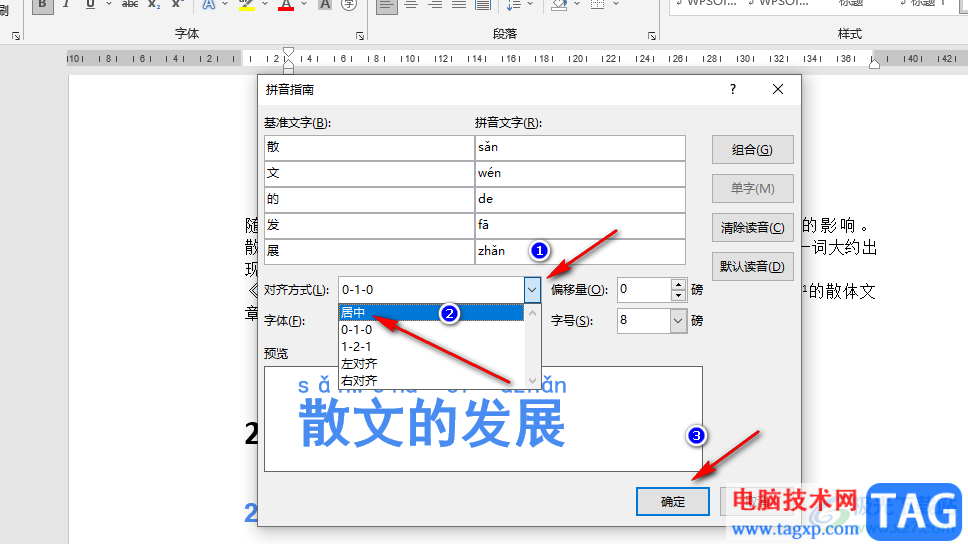The height and width of the screenshot is (544, 968).
Task: Confirm with 确定 button
Action: point(673,501)
